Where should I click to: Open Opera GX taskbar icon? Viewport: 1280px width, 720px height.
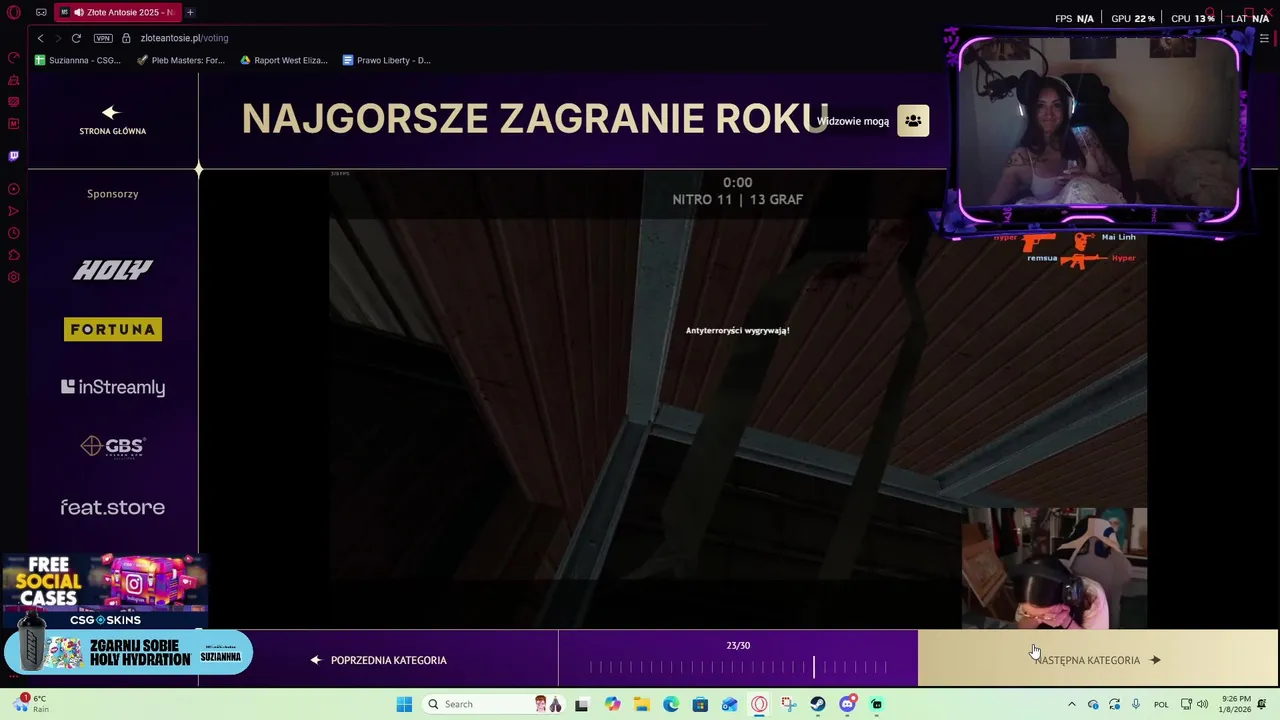click(759, 704)
